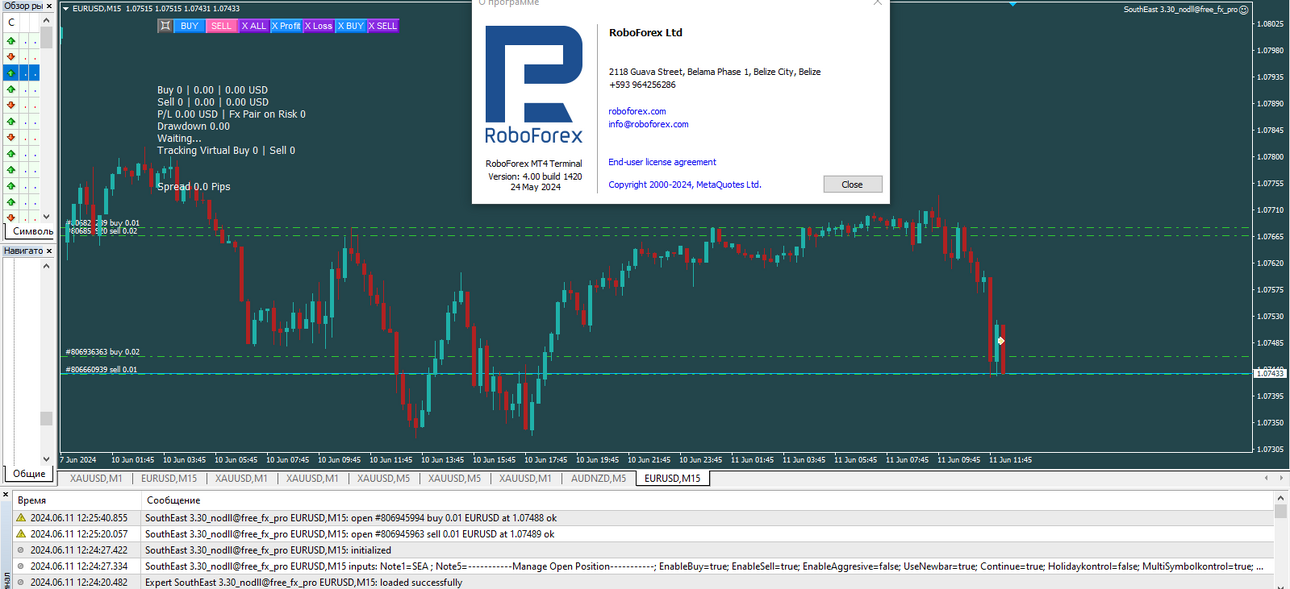The image size is (1290, 589).
Task: Close the About dialog with title X
Action: click(x=877, y=3)
